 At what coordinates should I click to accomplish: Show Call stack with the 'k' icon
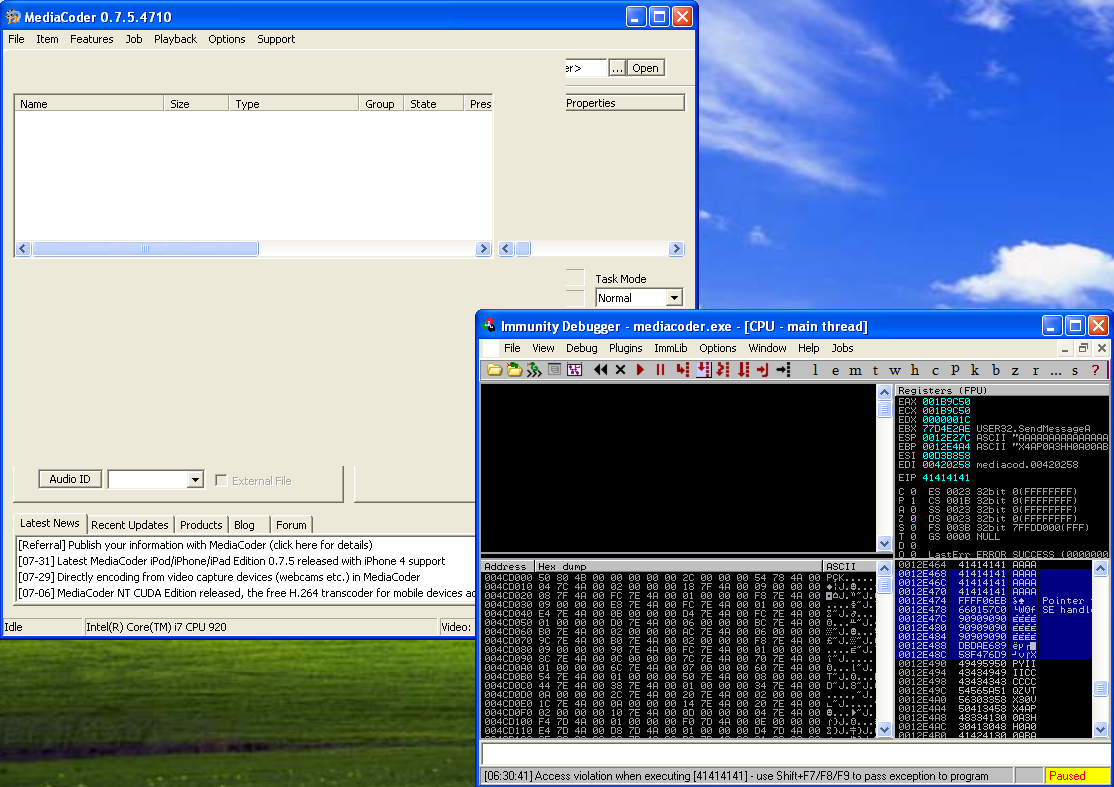point(975,370)
